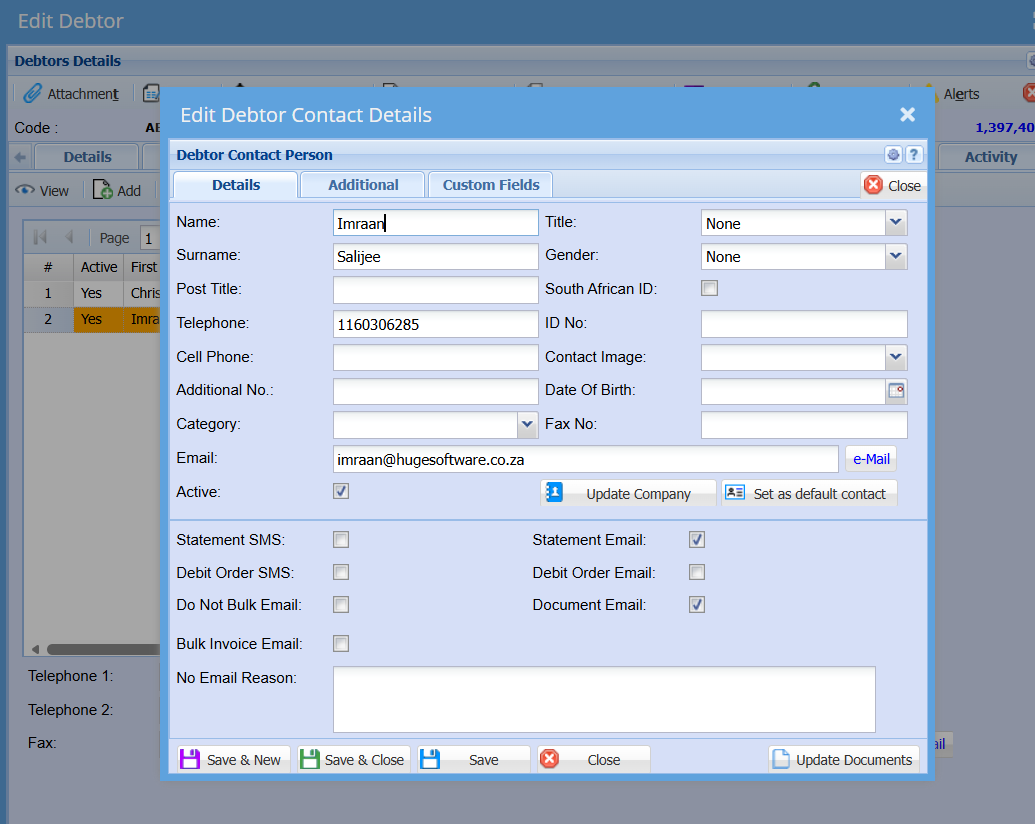Image resolution: width=1035 pixels, height=824 pixels.
Task: Click the Post Title input field
Action: point(436,290)
